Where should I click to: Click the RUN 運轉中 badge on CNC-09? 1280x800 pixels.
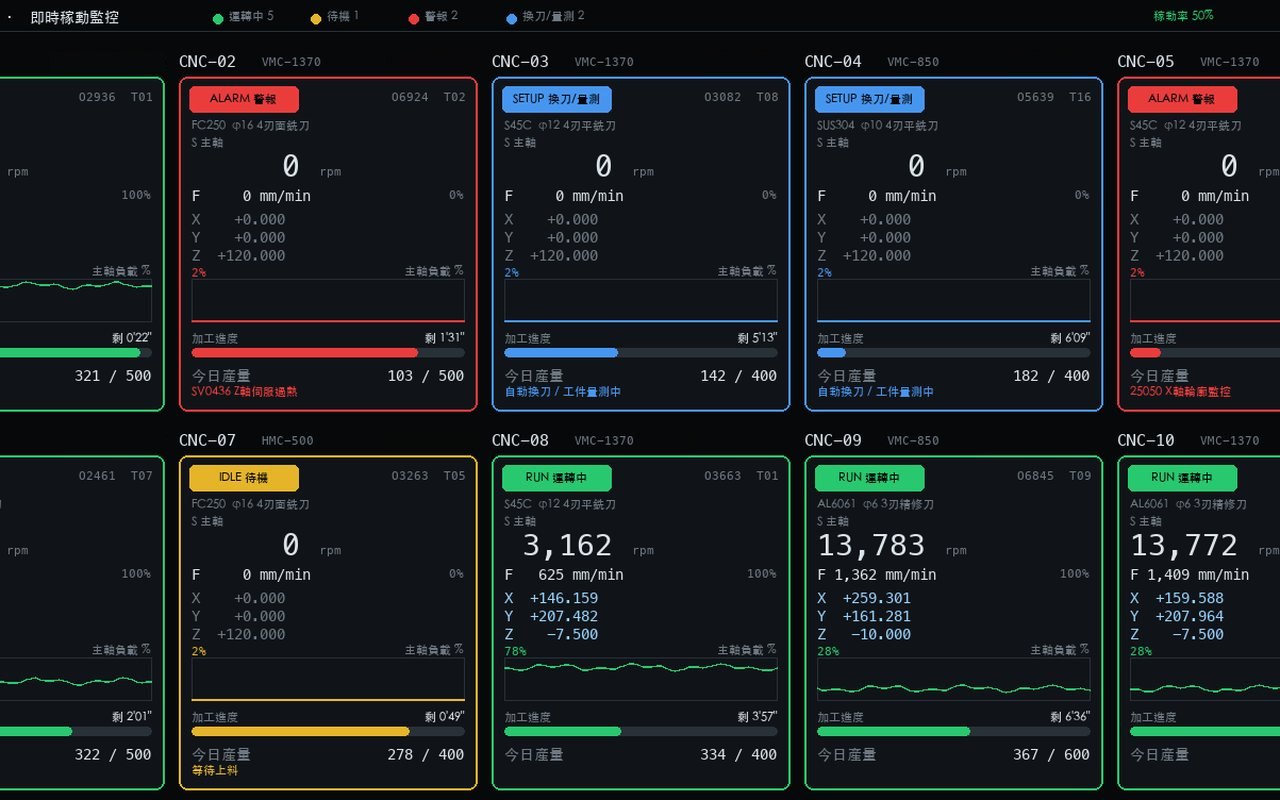pos(869,478)
